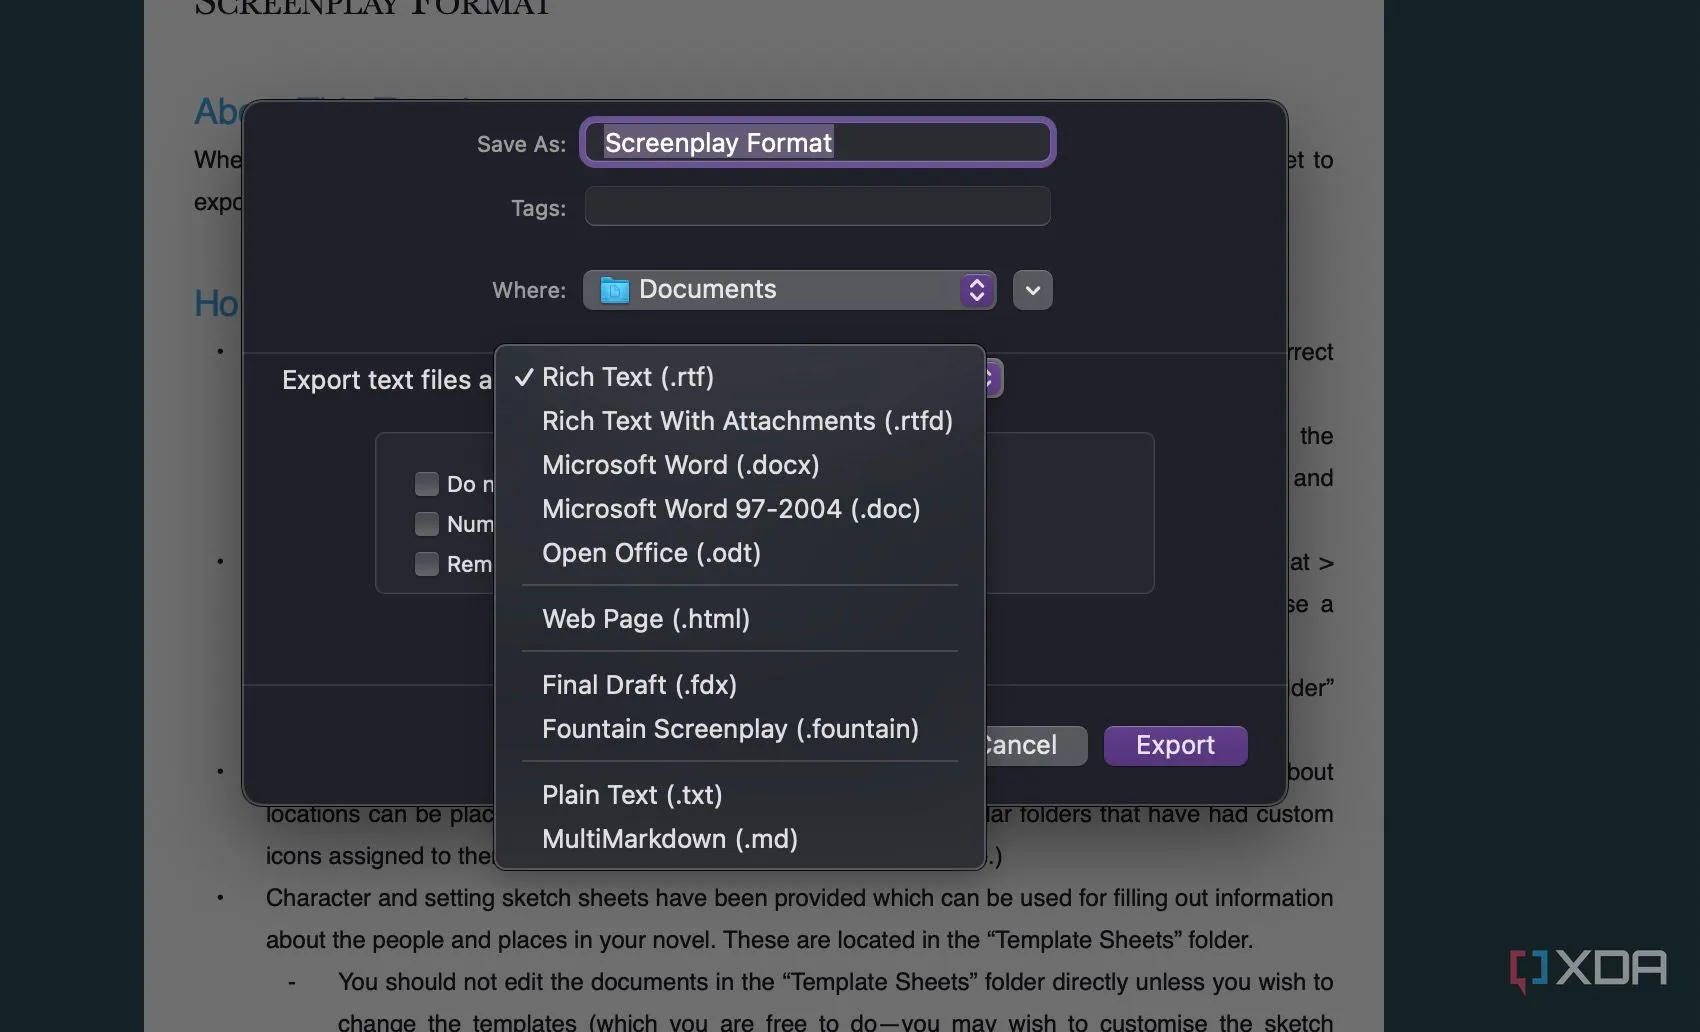Select Web Page (.html) format
Image resolution: width=1700 pixels, height=1032 pixels.
(x=740, y=619)
